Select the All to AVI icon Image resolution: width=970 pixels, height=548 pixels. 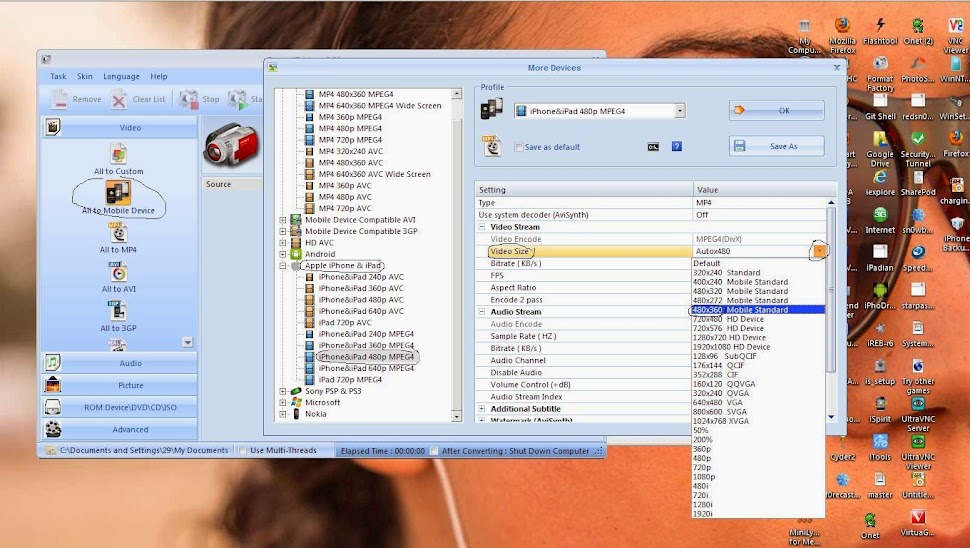118,272
